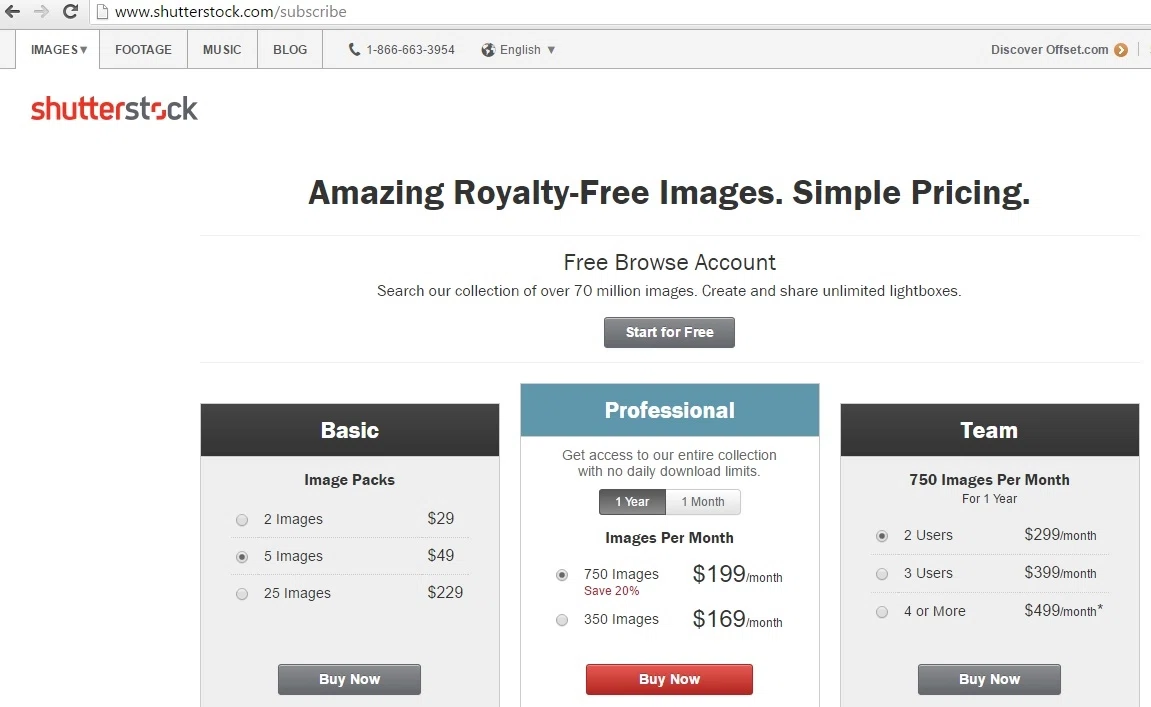1151x707 pixels.
Task: Click the Image Packs label
Action: pyautogui.click(x=349, y=479)
